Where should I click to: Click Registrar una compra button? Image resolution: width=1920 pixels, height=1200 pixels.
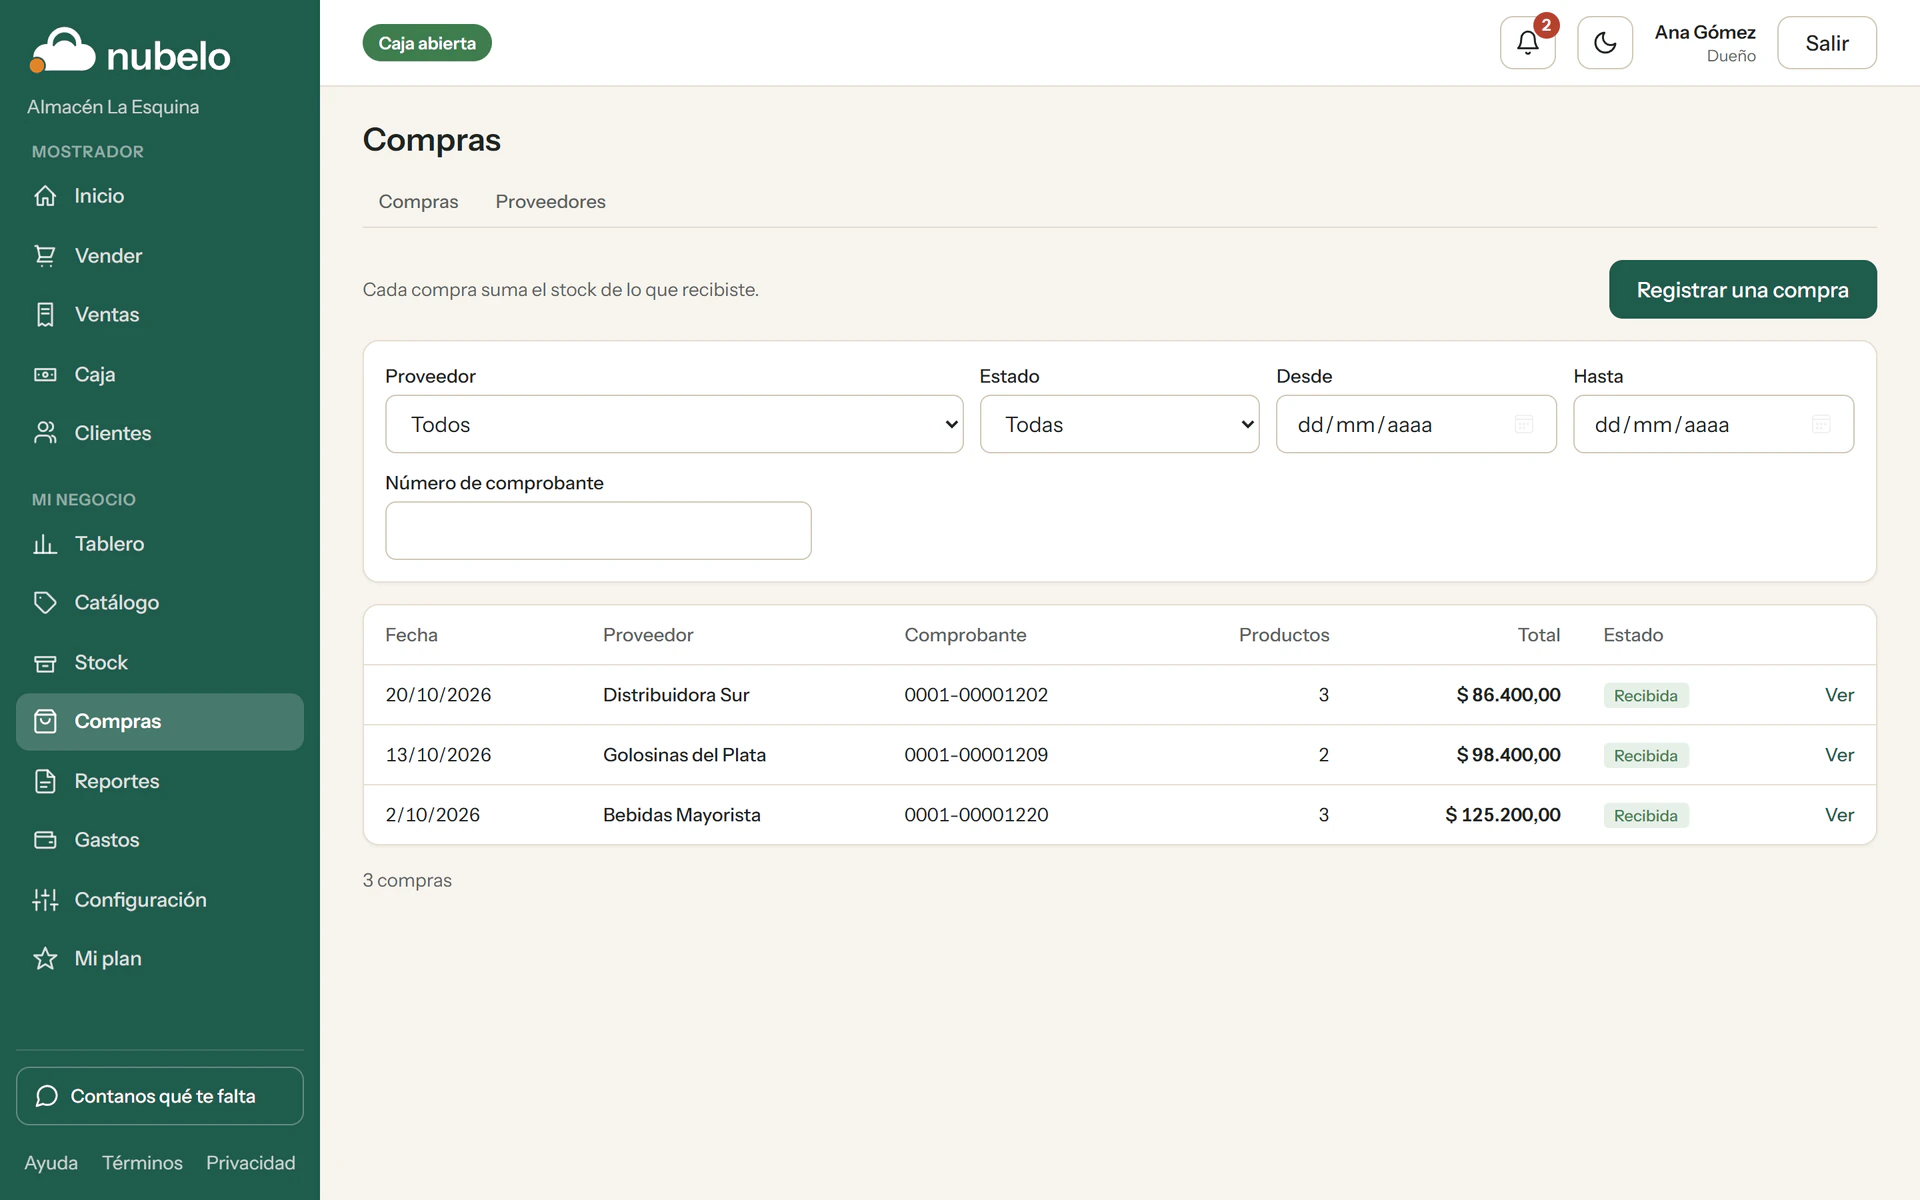click(x=1742, y=290)
